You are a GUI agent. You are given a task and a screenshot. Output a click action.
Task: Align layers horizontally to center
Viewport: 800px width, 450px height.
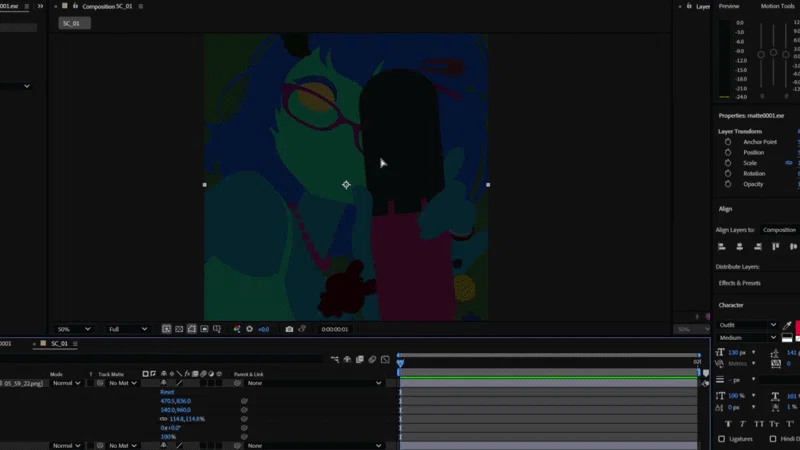[x=740, y=247]
